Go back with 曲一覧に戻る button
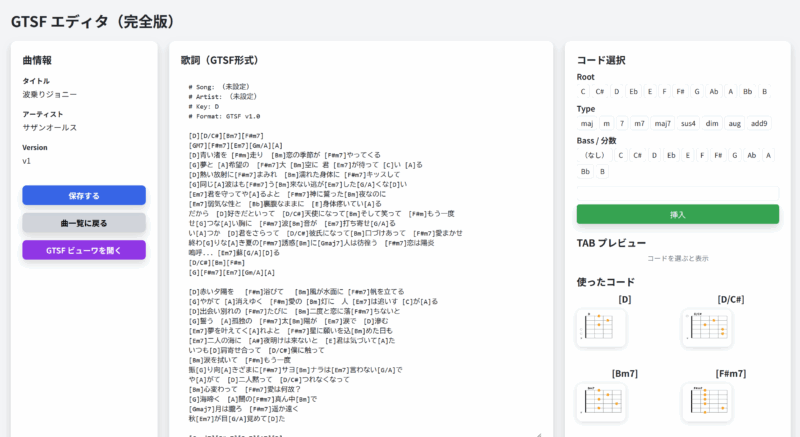Viewport: 800px width, 437px height. pos(84,222)
